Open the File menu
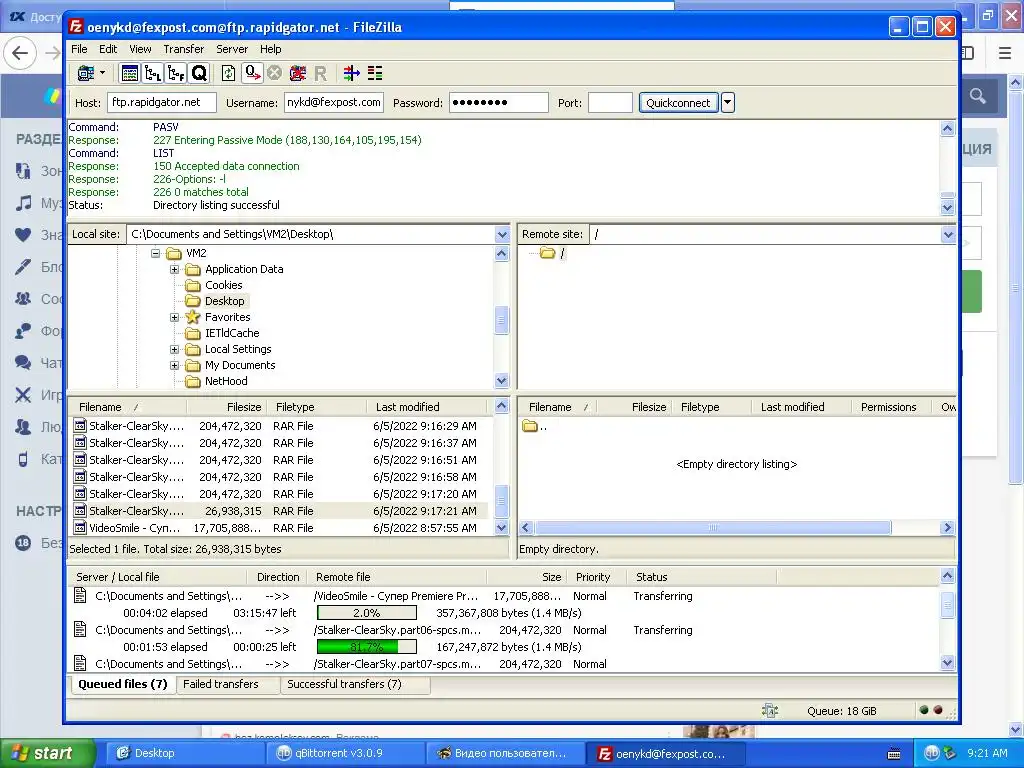The height and width of the screenshot is (768, 1024). coord(79,49)
